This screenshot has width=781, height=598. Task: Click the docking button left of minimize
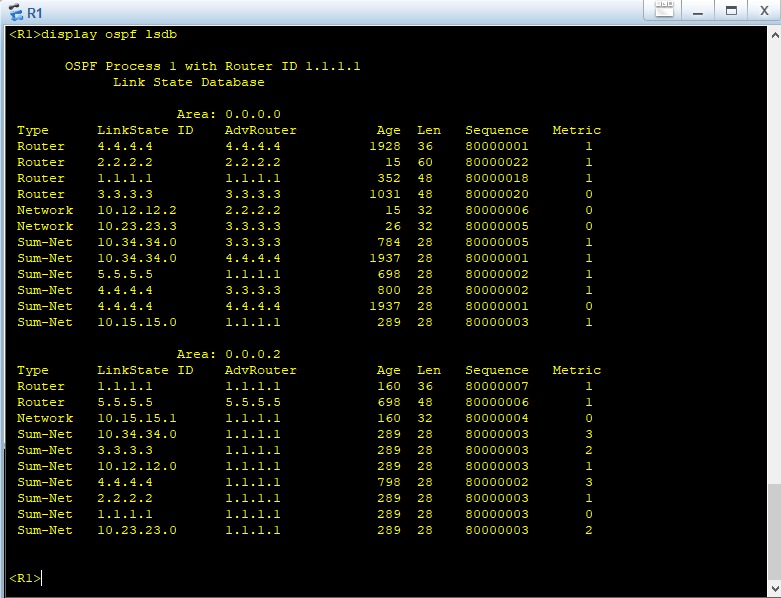664,9
